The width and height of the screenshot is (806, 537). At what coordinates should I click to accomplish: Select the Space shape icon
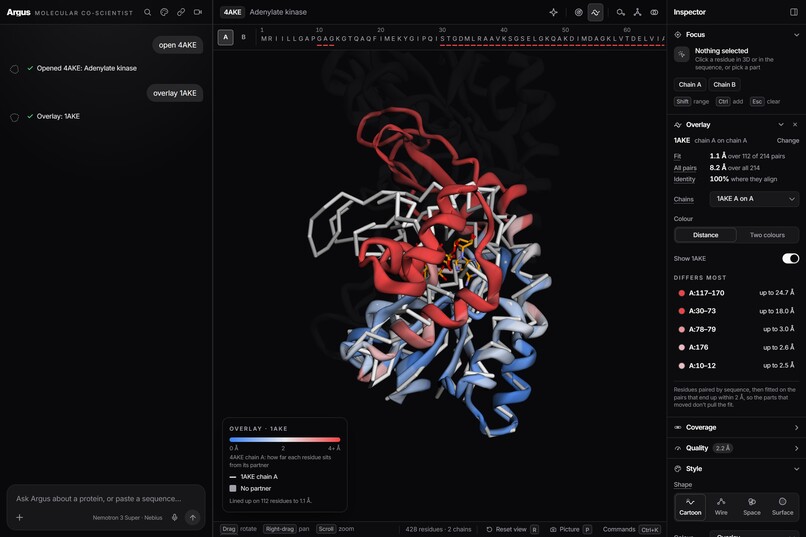click(752, 507)
